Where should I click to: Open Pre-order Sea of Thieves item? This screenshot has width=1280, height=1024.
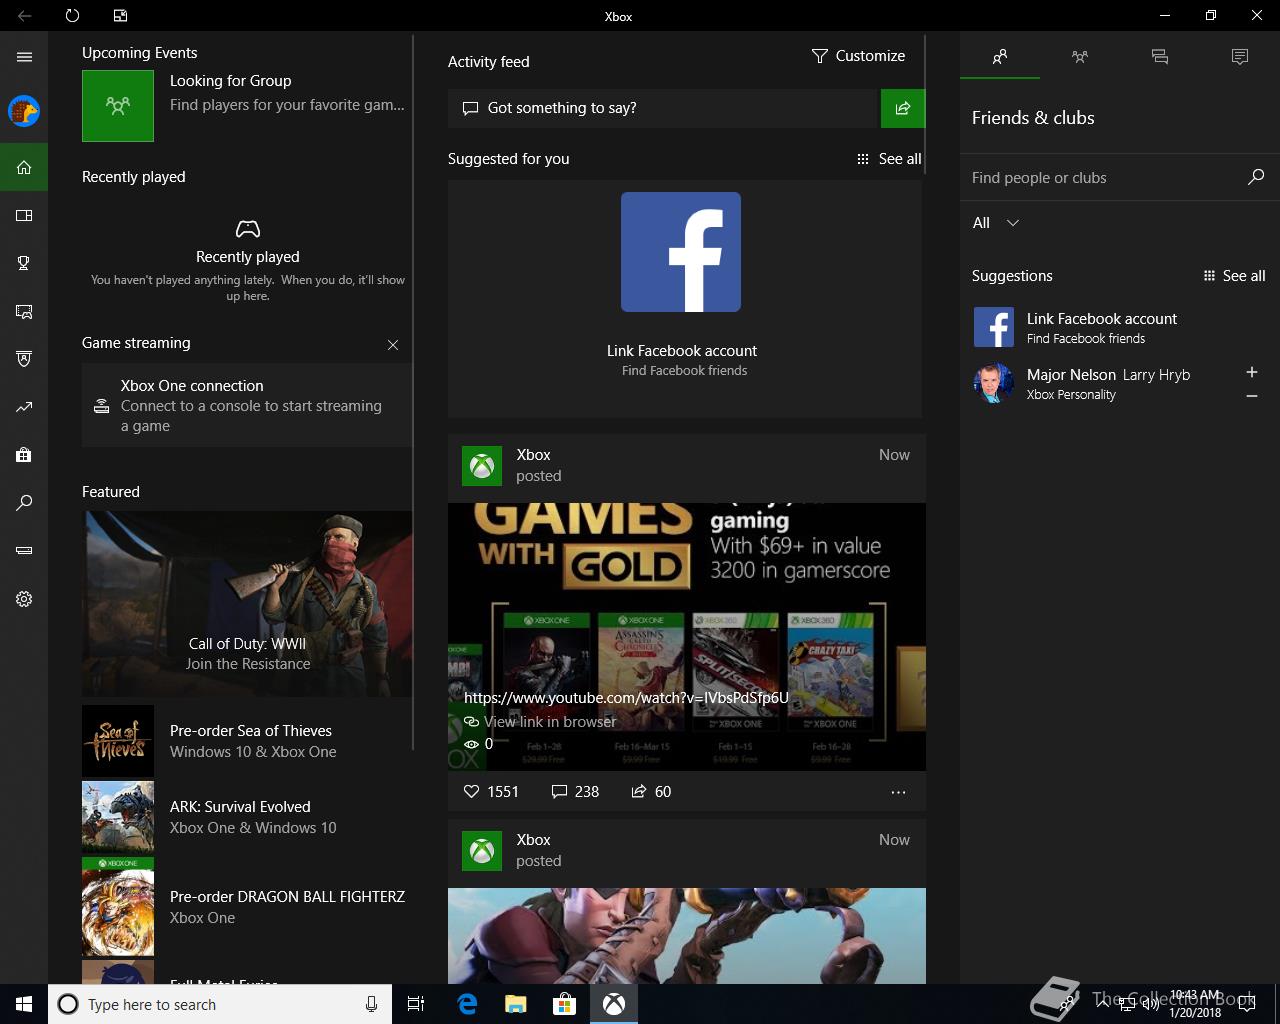[247, 741]
